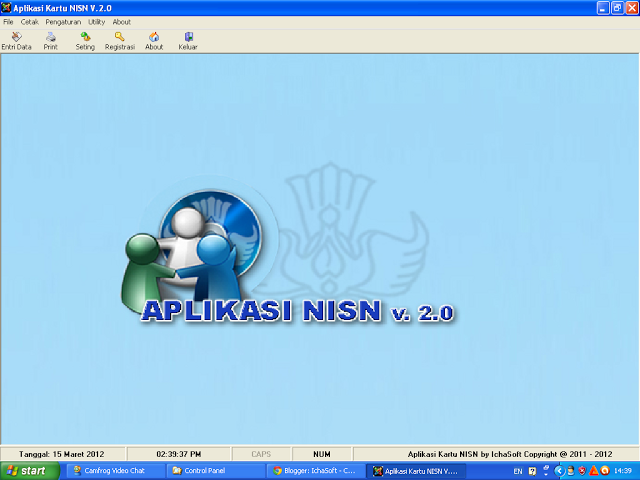Click 'Tanggal: 15 Maret 2012' status entry
This screenshot has width=640, height=480.
[62, 454]
